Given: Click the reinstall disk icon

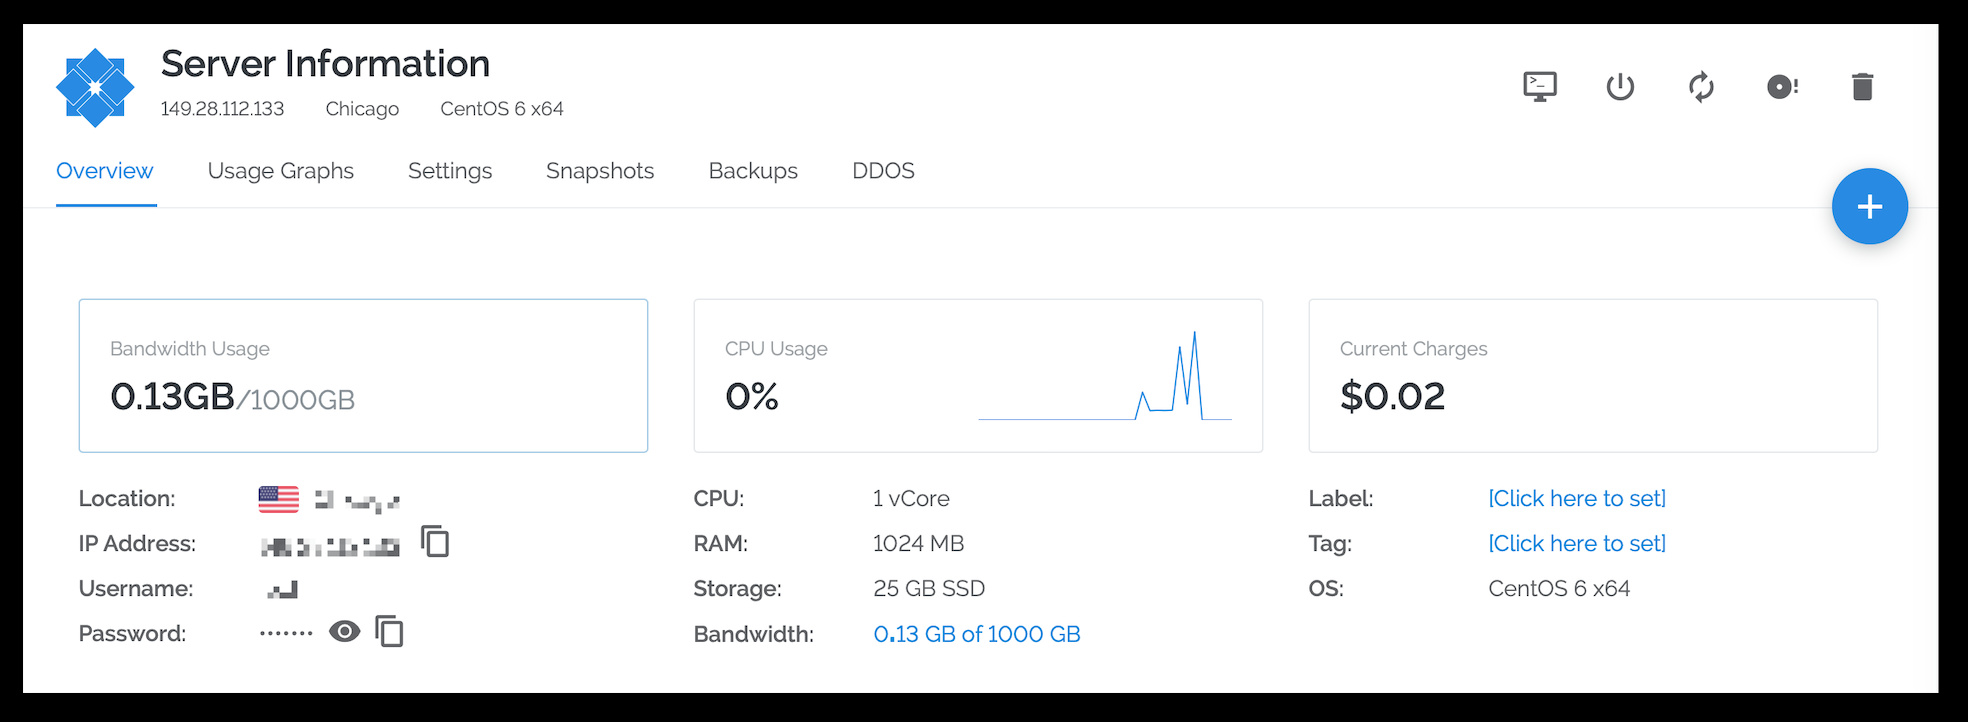Looking at the screenshot, I should tap(1782, 87).
